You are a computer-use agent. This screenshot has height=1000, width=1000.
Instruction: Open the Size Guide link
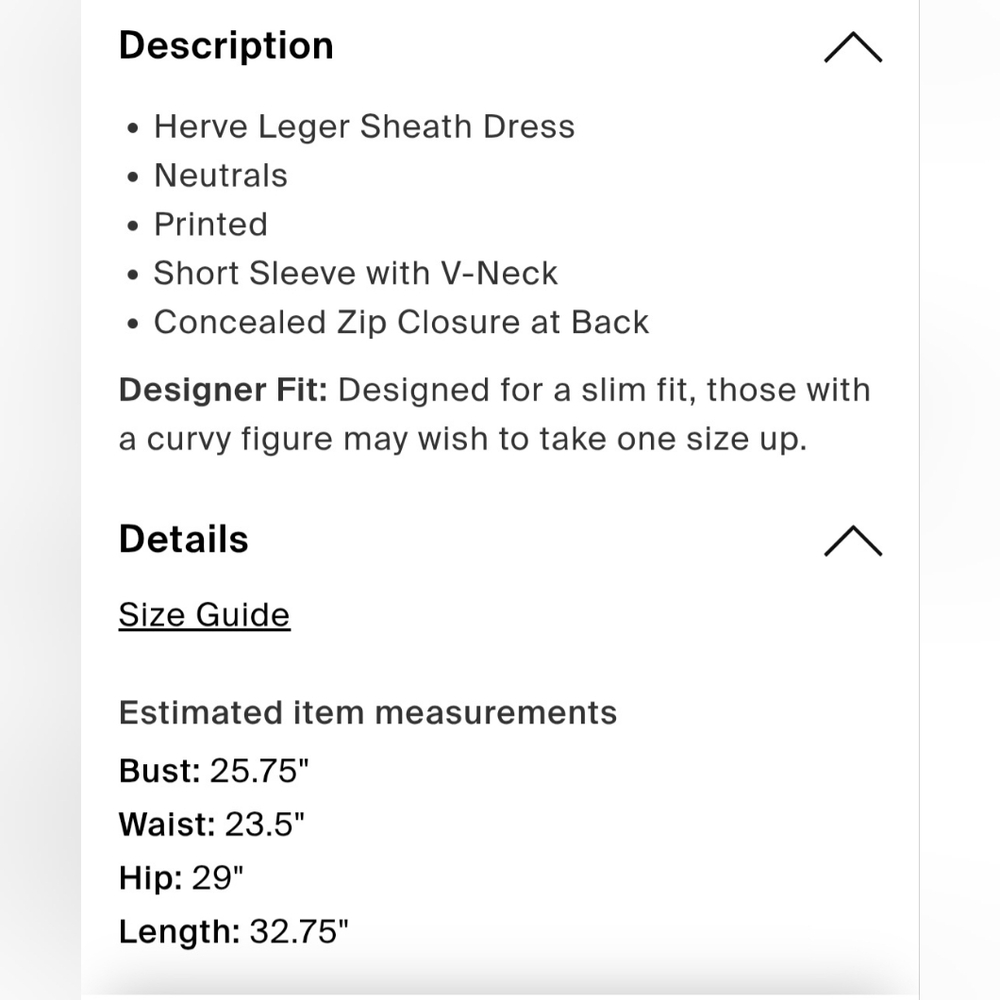point(204,615)
